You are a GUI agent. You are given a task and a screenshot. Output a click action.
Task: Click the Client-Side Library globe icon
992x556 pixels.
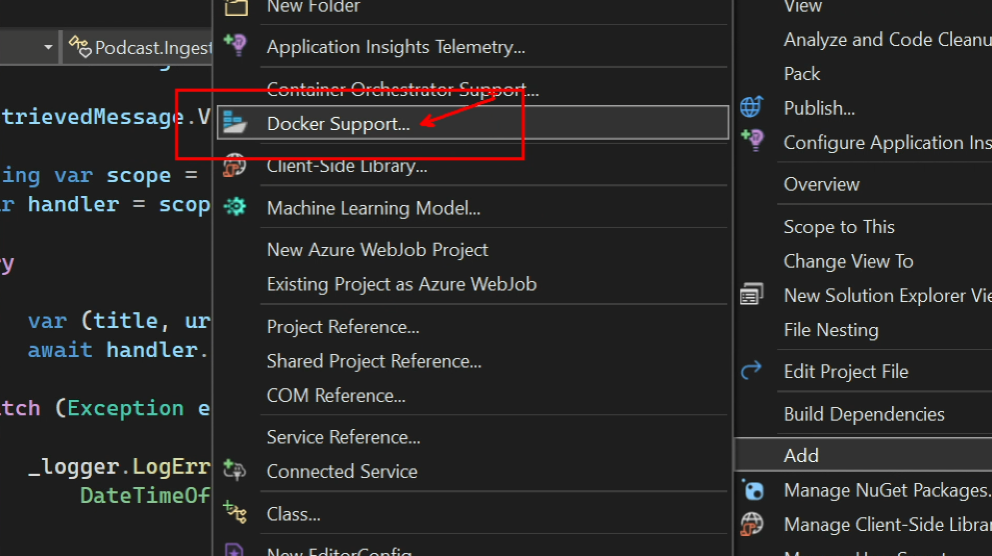[235, 165]
